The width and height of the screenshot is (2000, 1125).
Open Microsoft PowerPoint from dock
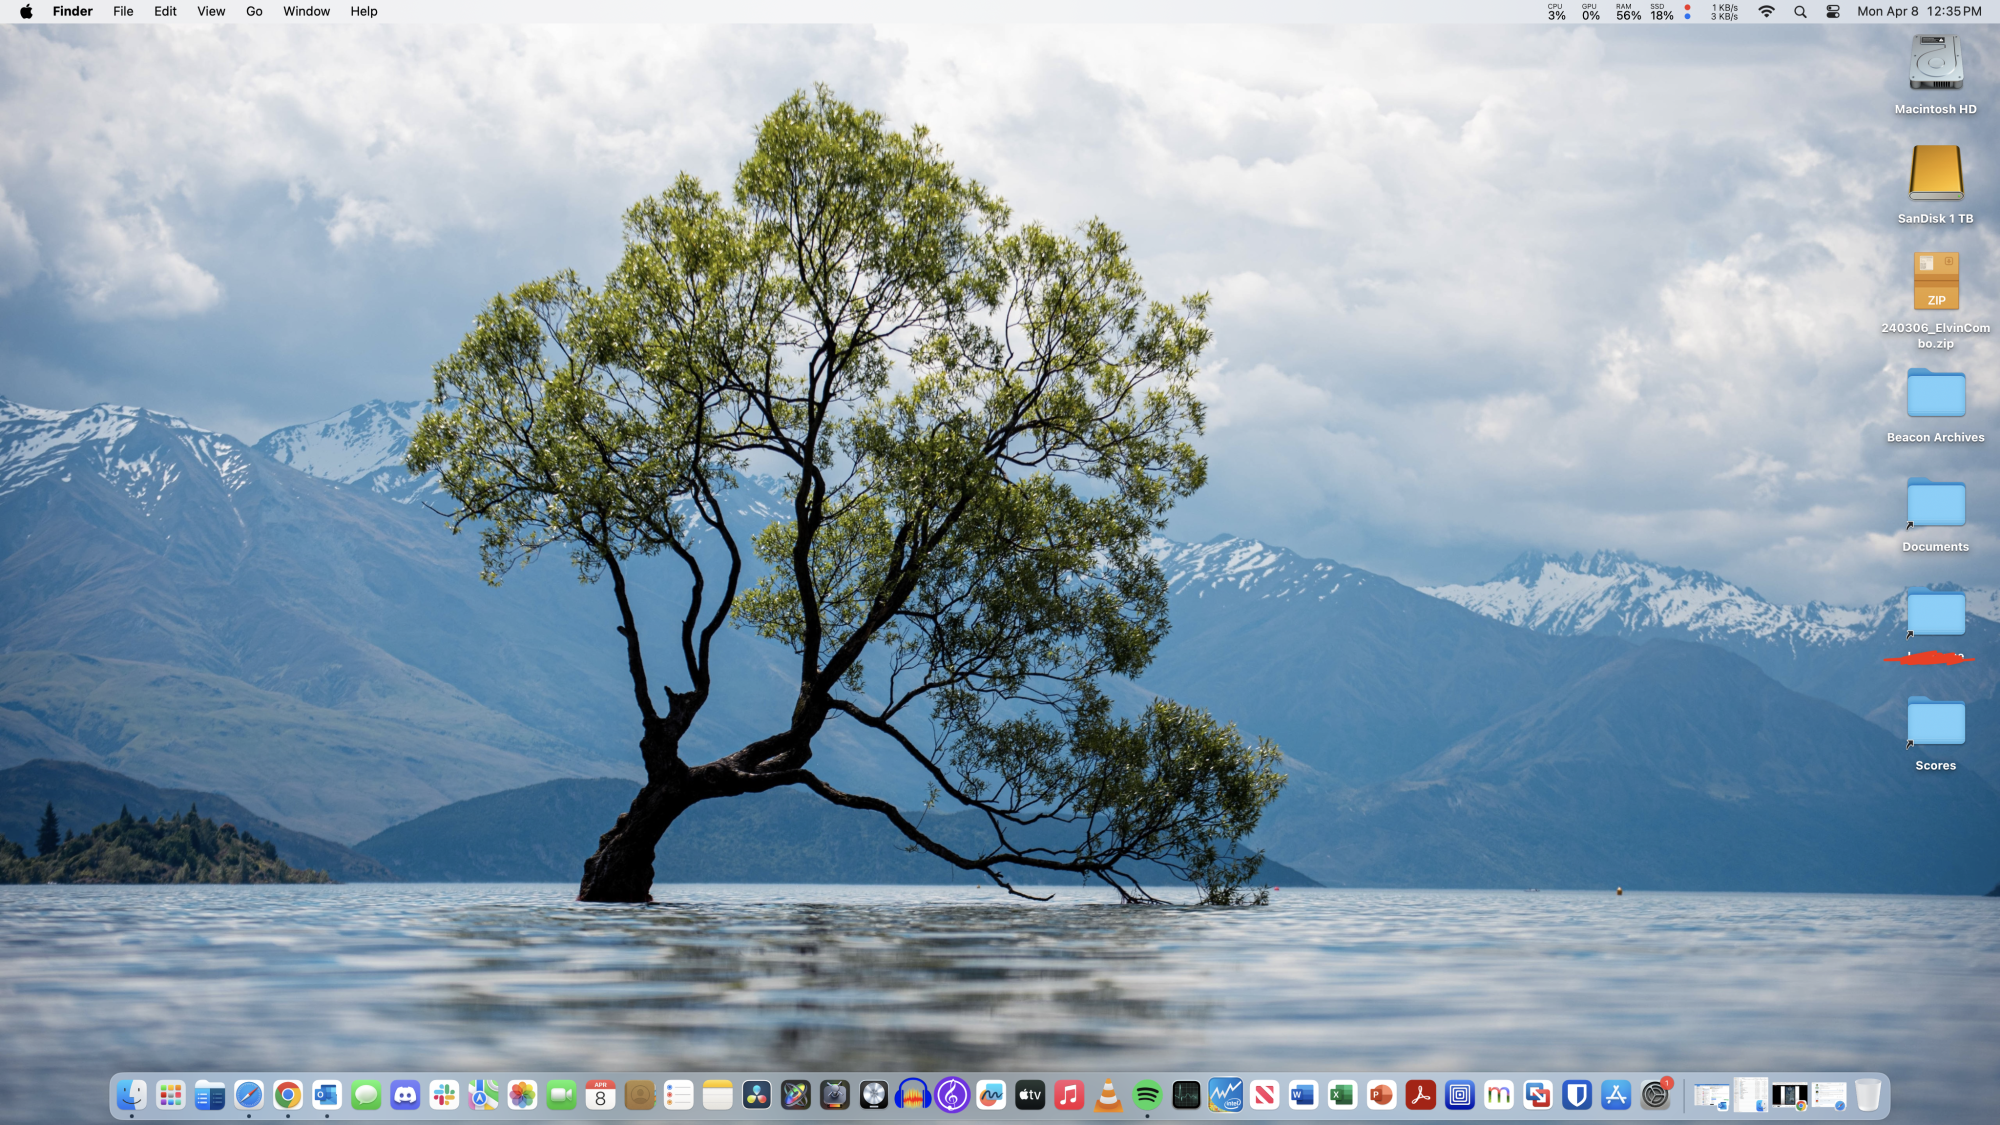coord(1381,1096)
